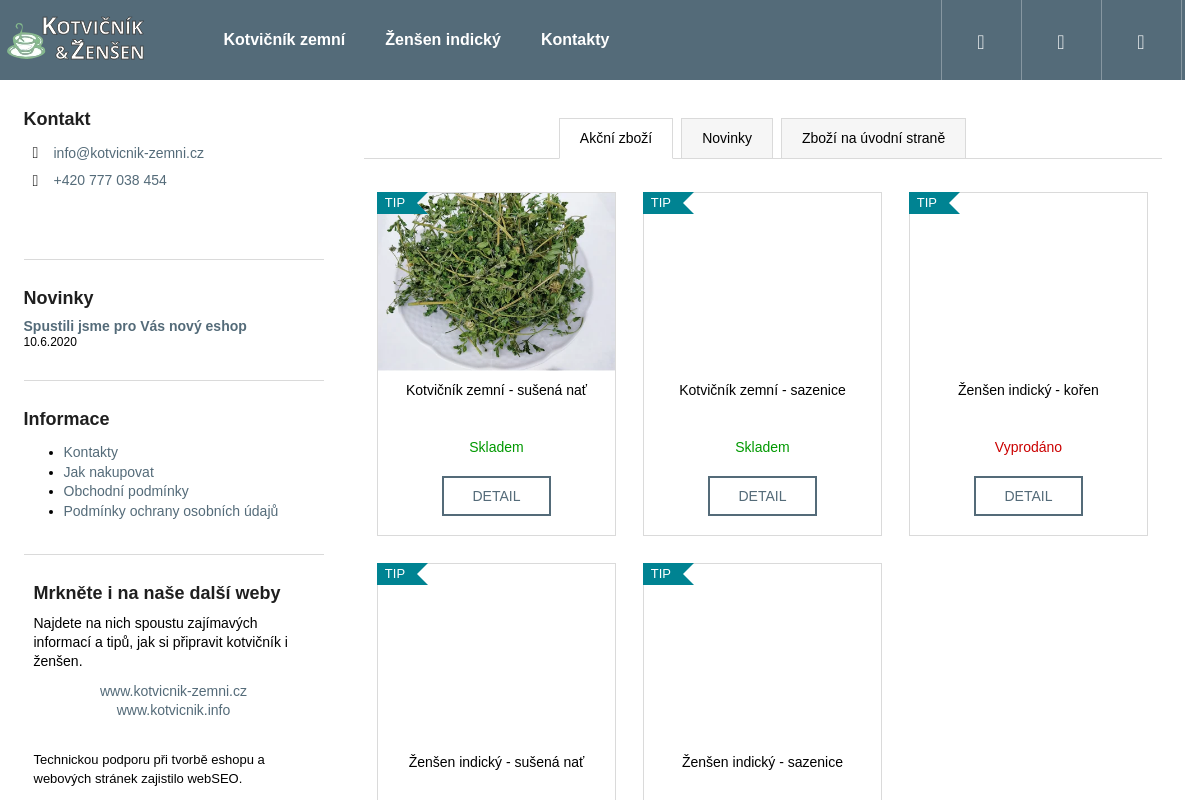Click the product title Ženšen indický - sazenice

click(762, 762)
